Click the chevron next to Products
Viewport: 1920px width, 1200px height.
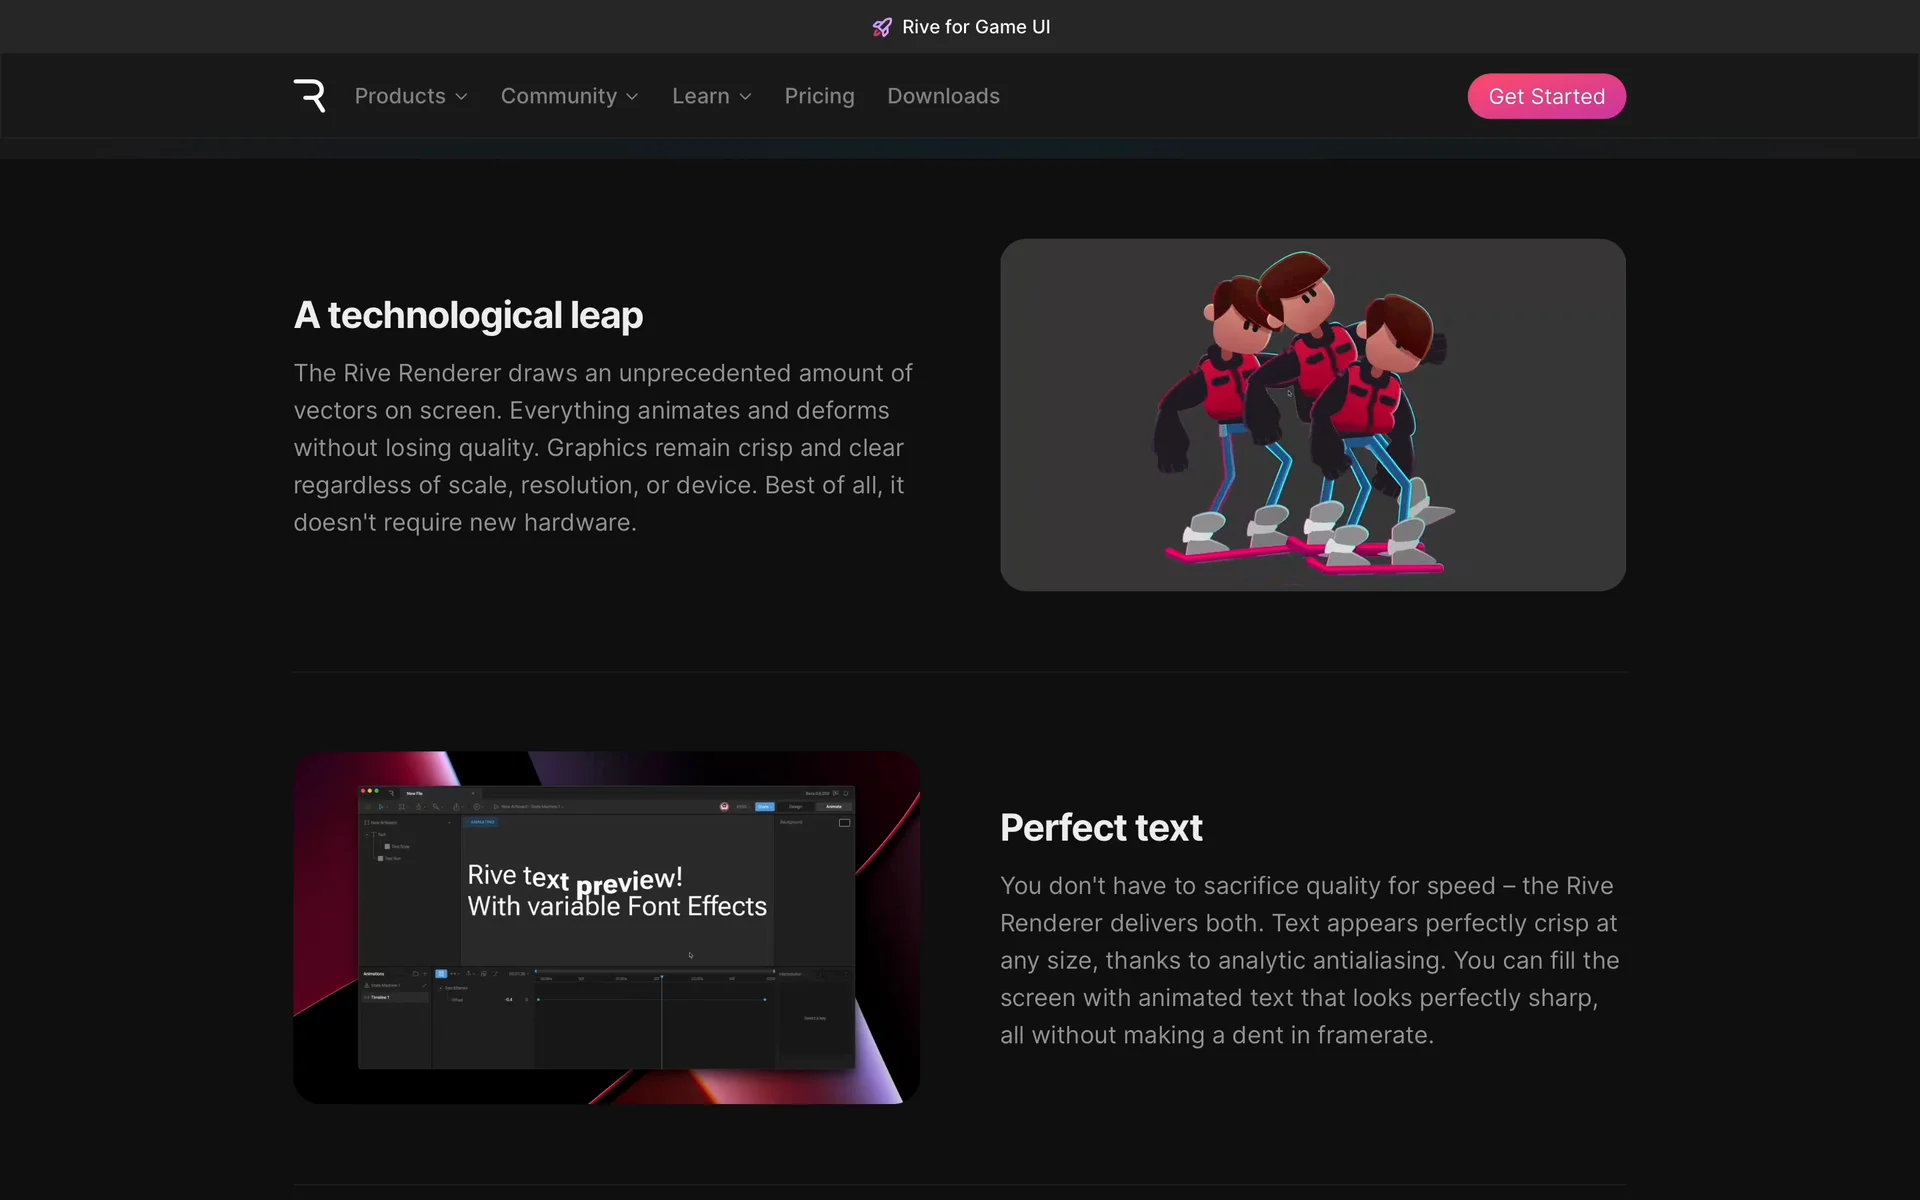click(461, 97)
